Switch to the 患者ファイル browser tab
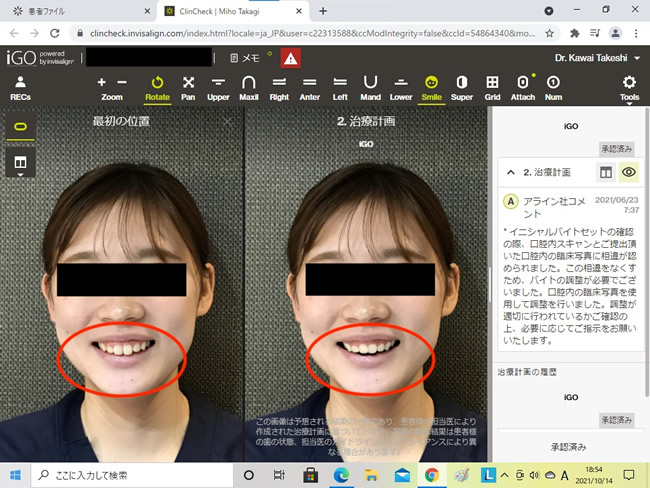This screenshot has width=650, height=488. tap(48, 10)
